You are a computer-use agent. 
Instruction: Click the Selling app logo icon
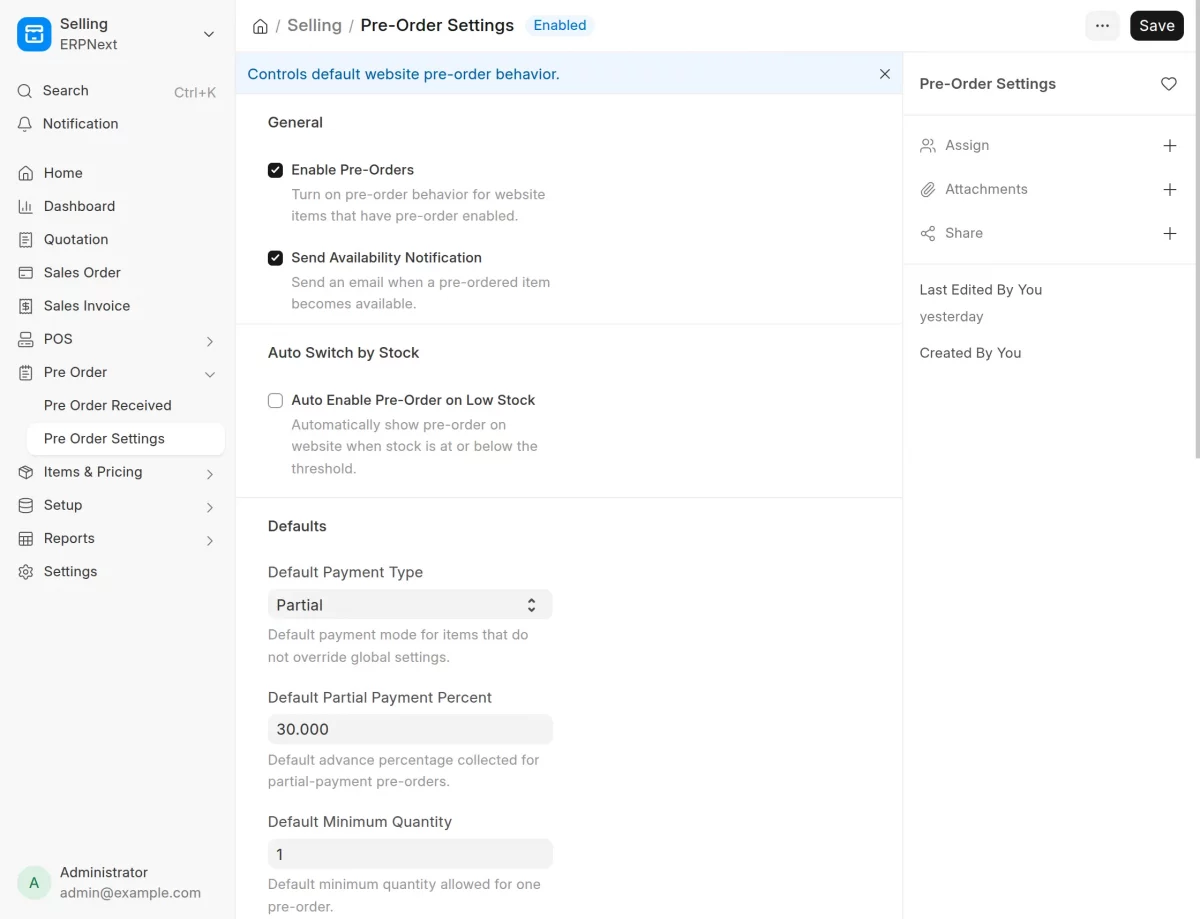pos(34,34)
